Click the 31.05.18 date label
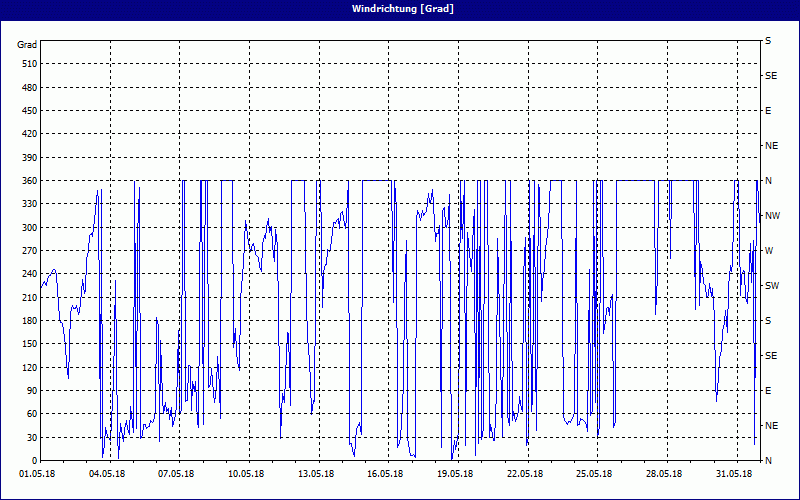The height and width of the screenshot is (500, 800). (x=734, y=474)
